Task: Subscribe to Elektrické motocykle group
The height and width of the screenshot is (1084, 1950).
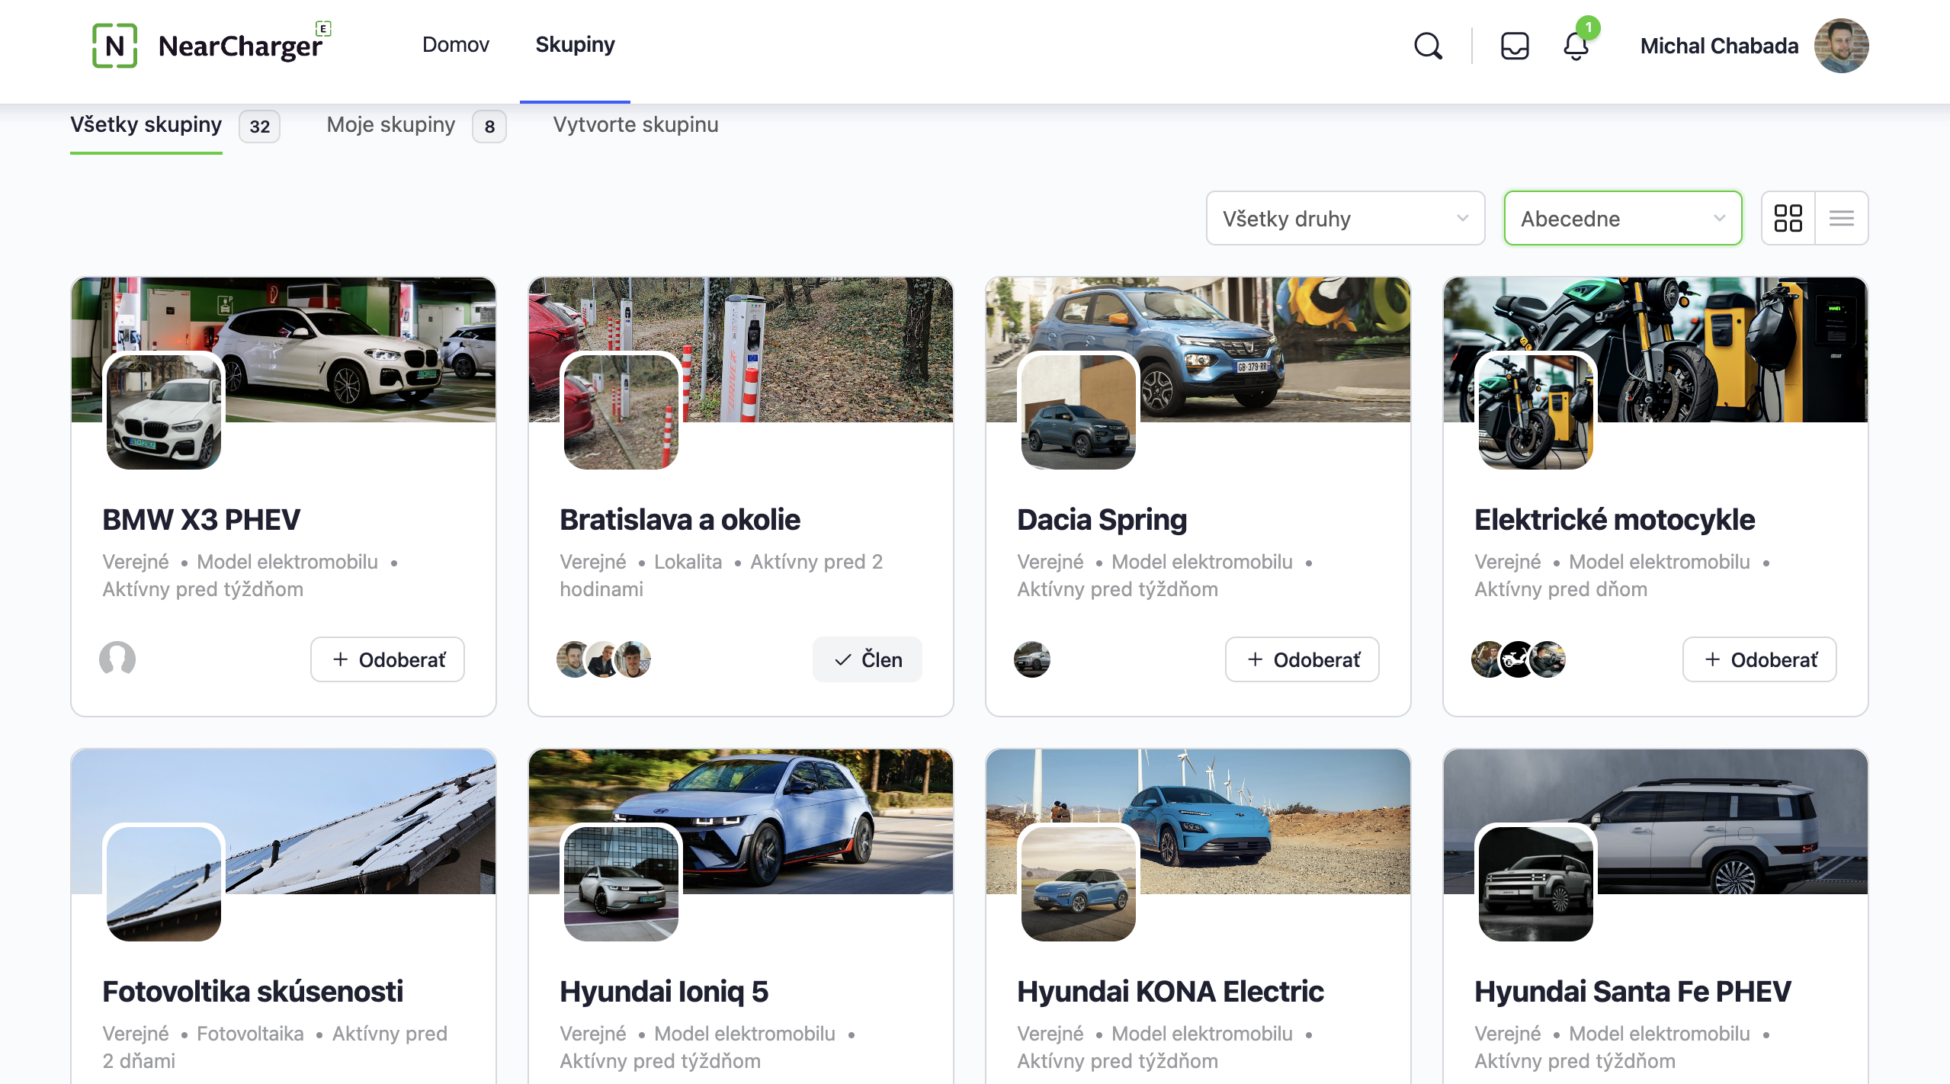Action: pyautogui.click(x=1759, y=660)
